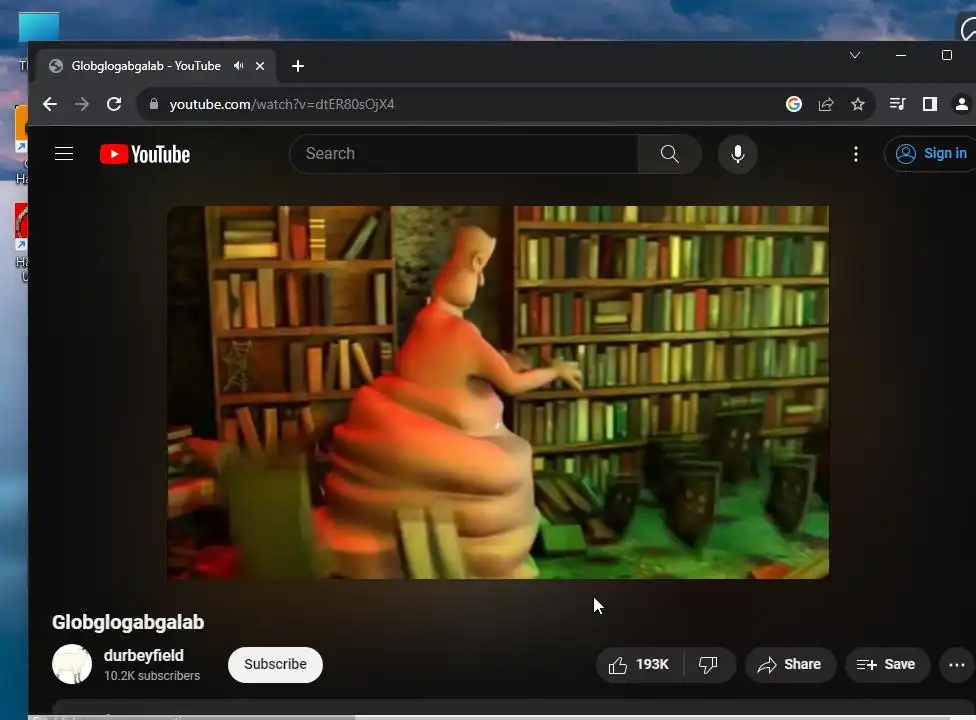Mute tab via speaker icon
976x720 pixels.
tap(238, 65)
